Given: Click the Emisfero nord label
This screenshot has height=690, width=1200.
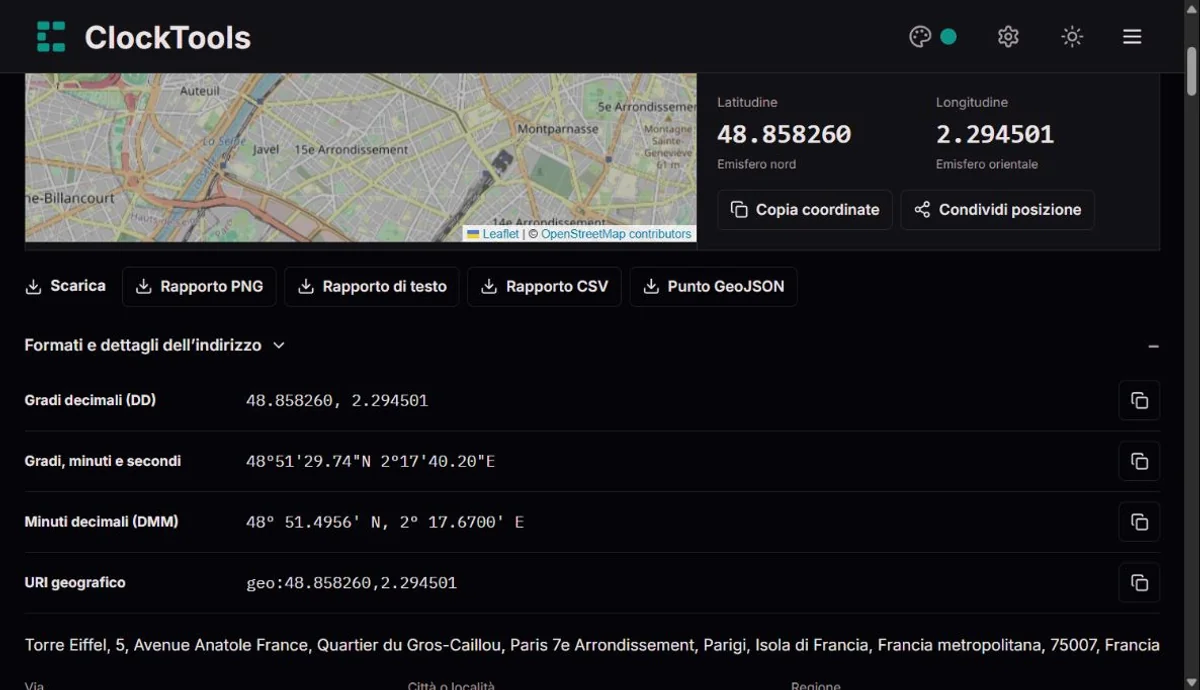Looking at the screenshot, I should click(756, 164).
